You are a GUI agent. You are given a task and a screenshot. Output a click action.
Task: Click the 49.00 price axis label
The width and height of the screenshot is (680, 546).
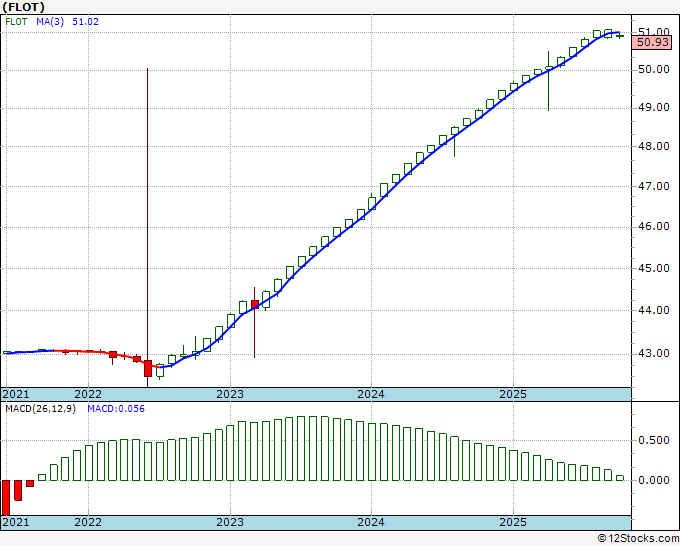(654, 108)
